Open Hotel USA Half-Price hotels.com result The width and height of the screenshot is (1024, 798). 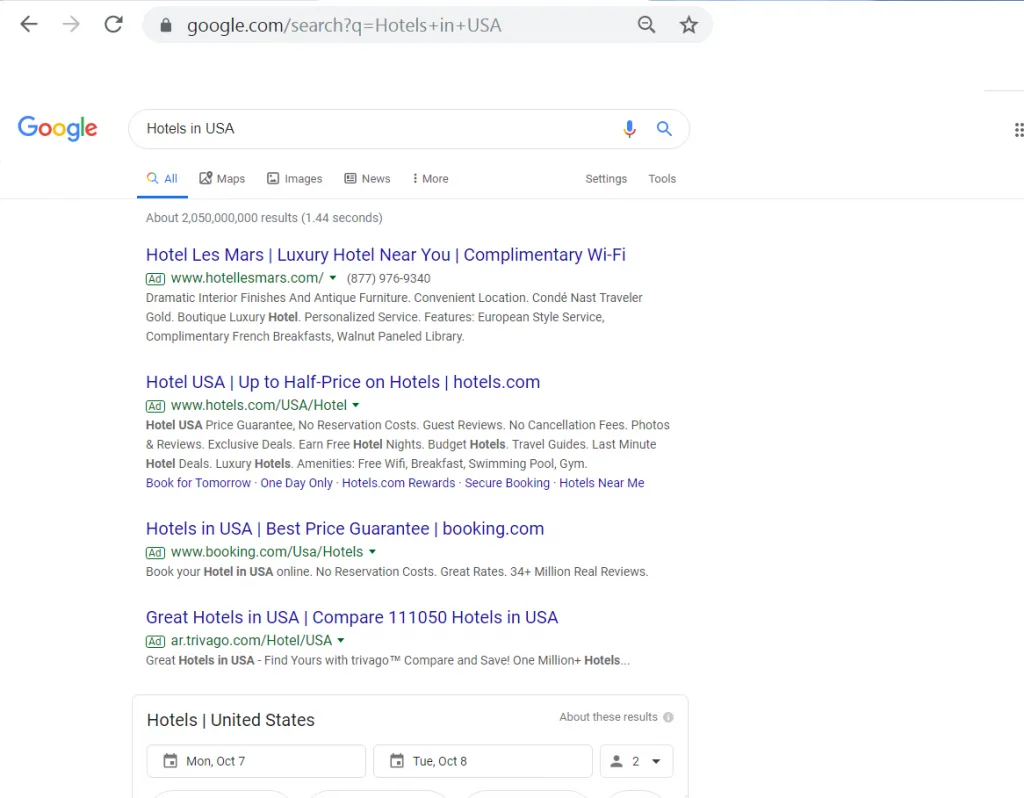343,382
